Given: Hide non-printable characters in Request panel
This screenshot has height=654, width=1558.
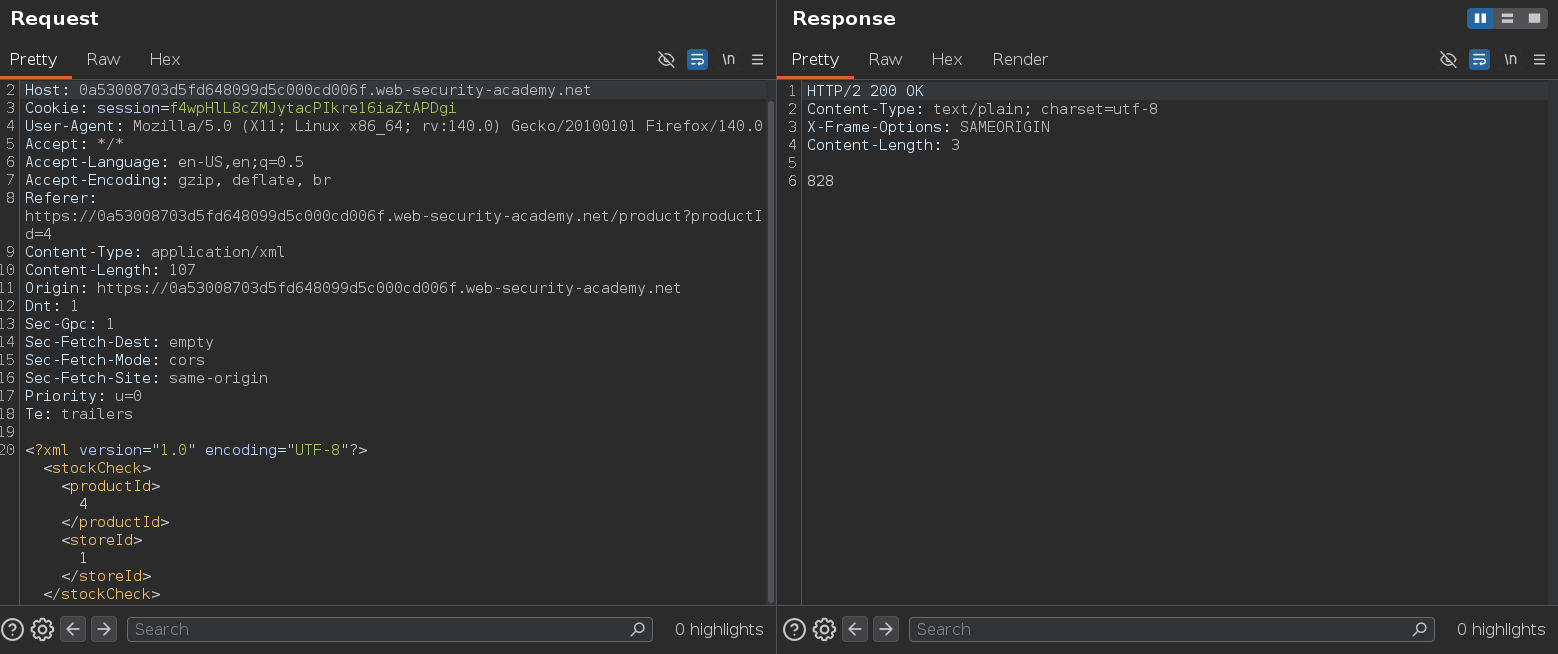Looking at the screenshot, I should pos(666,59).
